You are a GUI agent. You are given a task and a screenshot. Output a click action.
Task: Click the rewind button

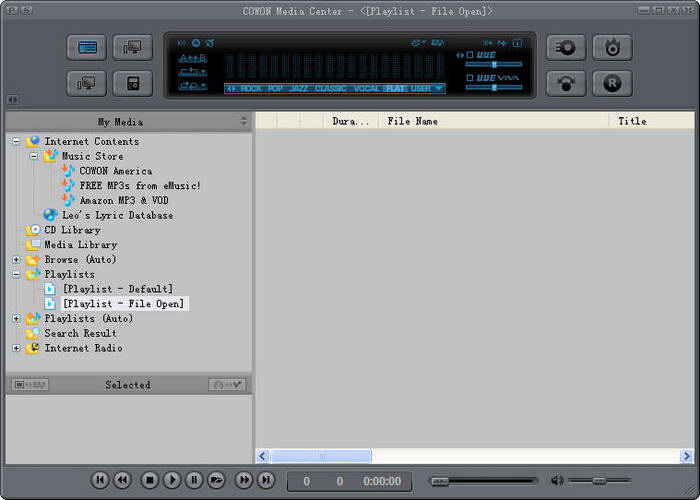click(x=122, y=480)
